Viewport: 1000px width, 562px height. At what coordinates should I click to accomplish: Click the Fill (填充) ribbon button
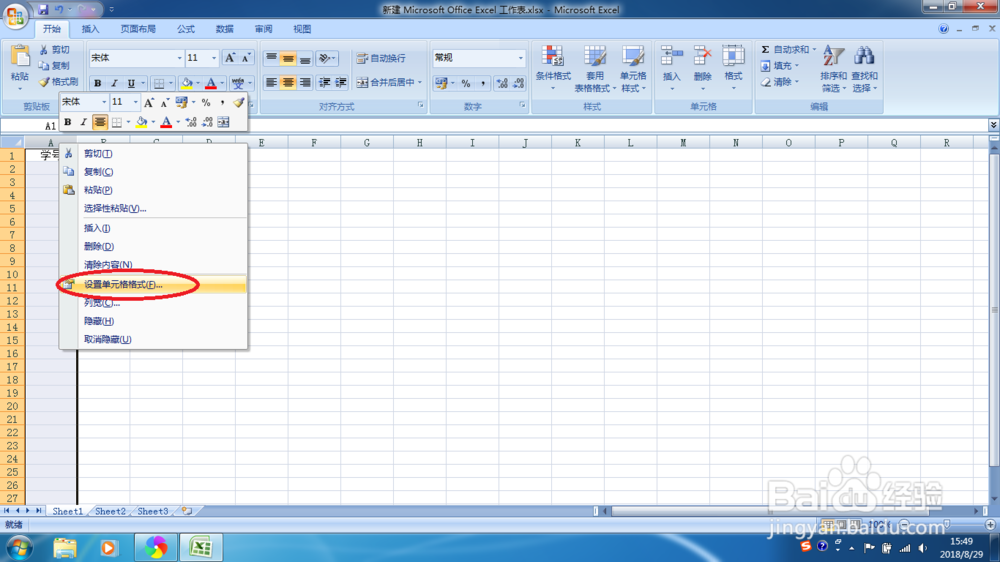coord(779,66)
